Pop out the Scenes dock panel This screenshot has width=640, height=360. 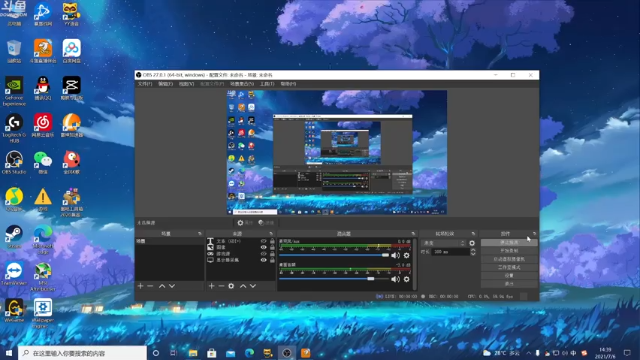pos(200,234)
